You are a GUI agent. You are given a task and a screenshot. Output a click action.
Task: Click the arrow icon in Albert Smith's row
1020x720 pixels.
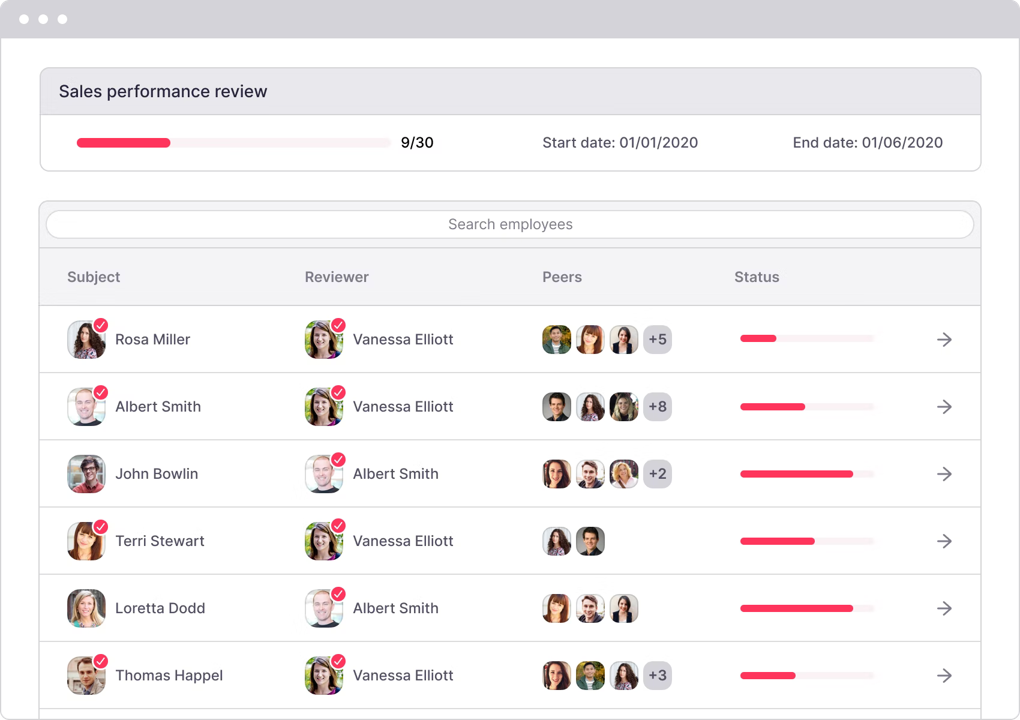pyautogui.click(x=943, y=407)
